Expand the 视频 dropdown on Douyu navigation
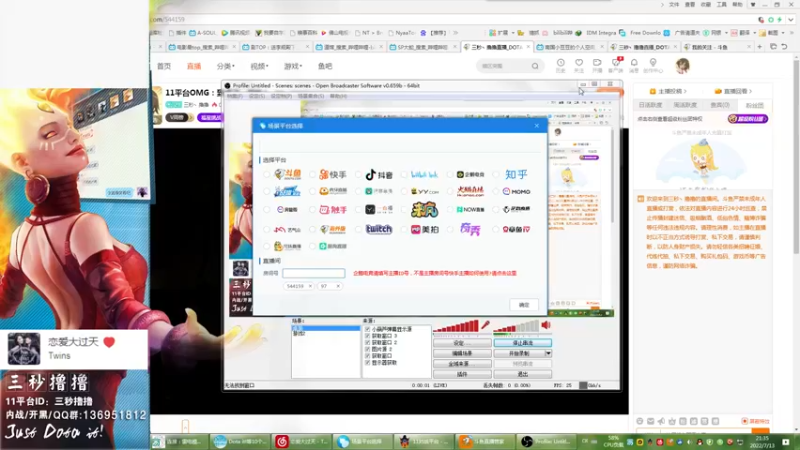 (x=259, y=66)
